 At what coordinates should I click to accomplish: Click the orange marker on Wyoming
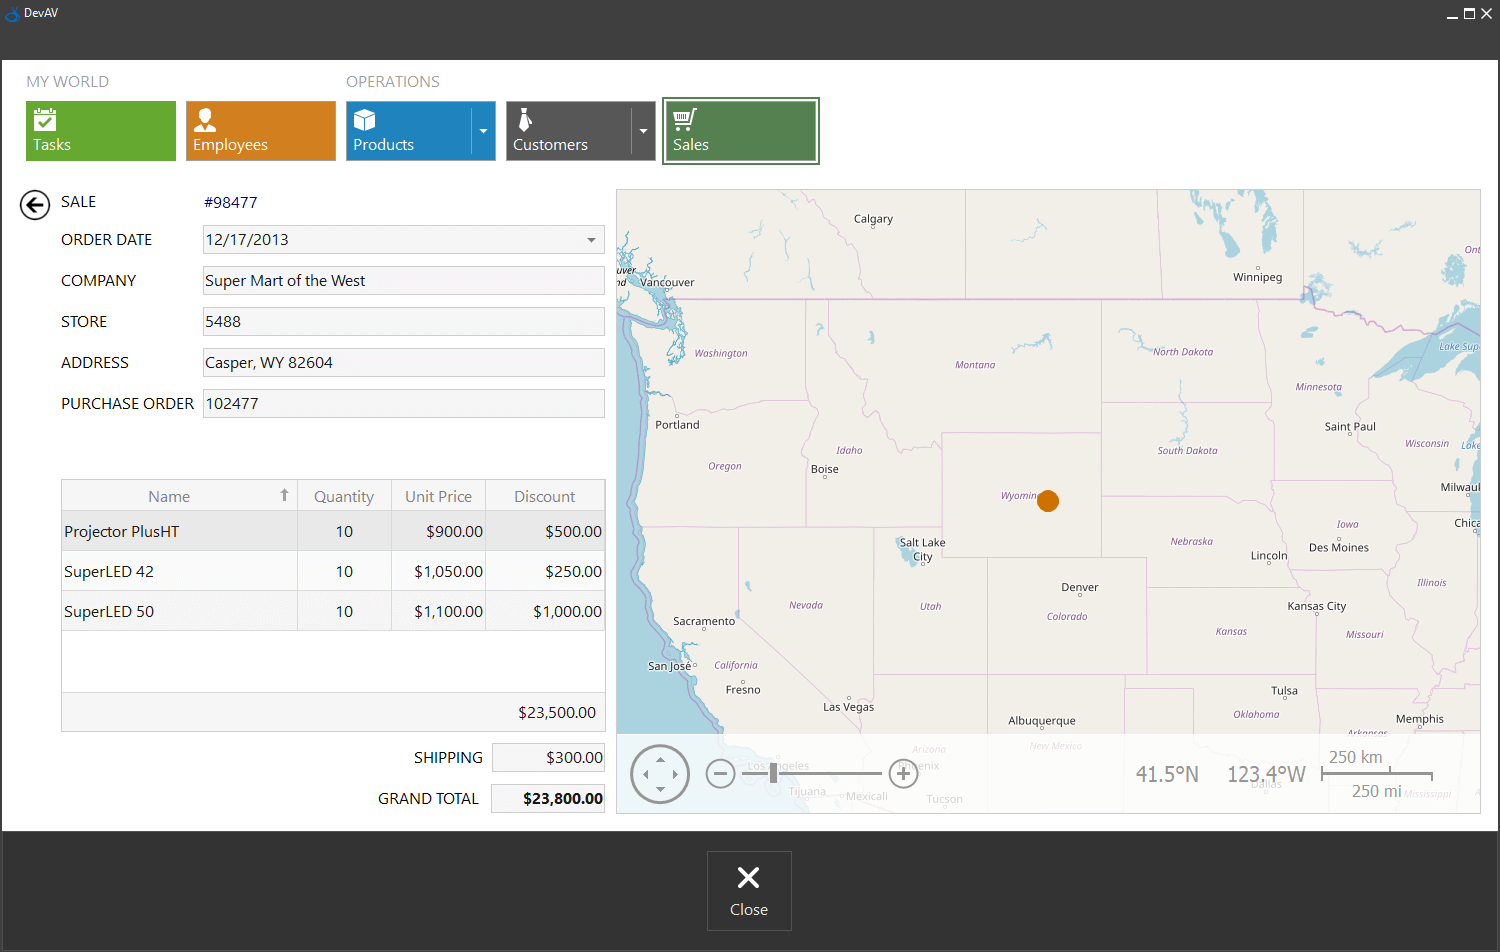(x=1047, y=500)
